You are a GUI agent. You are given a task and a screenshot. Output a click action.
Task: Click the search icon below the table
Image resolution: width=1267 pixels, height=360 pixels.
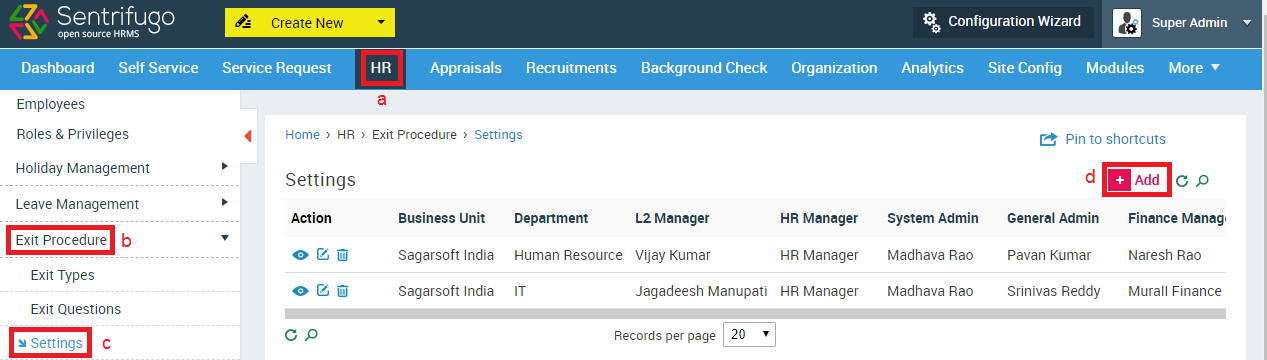coord(312,334)
